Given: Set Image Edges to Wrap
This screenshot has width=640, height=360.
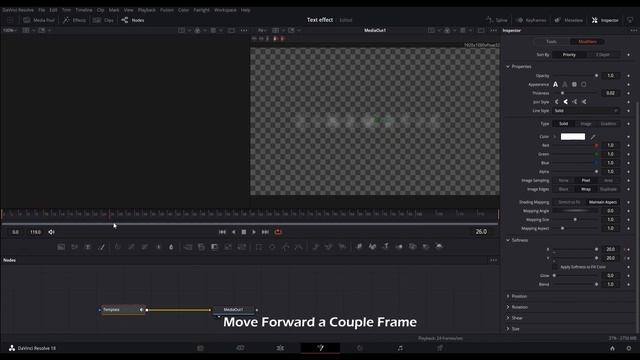Looking at the screenshot, I should 586,189.
